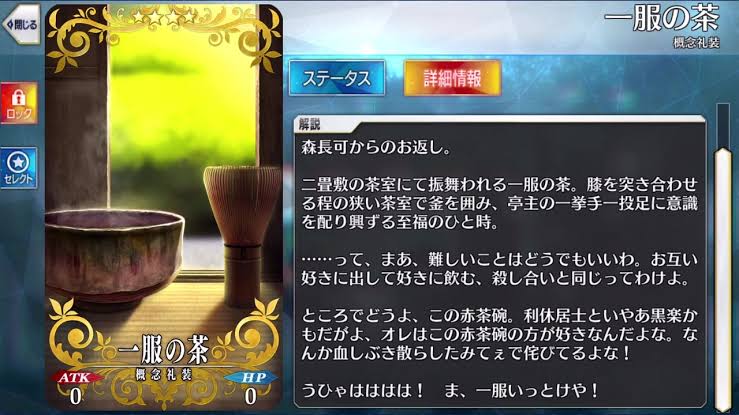Tap the 一服の茶 name banner on card
739x415 pixels.
point(163,350)
